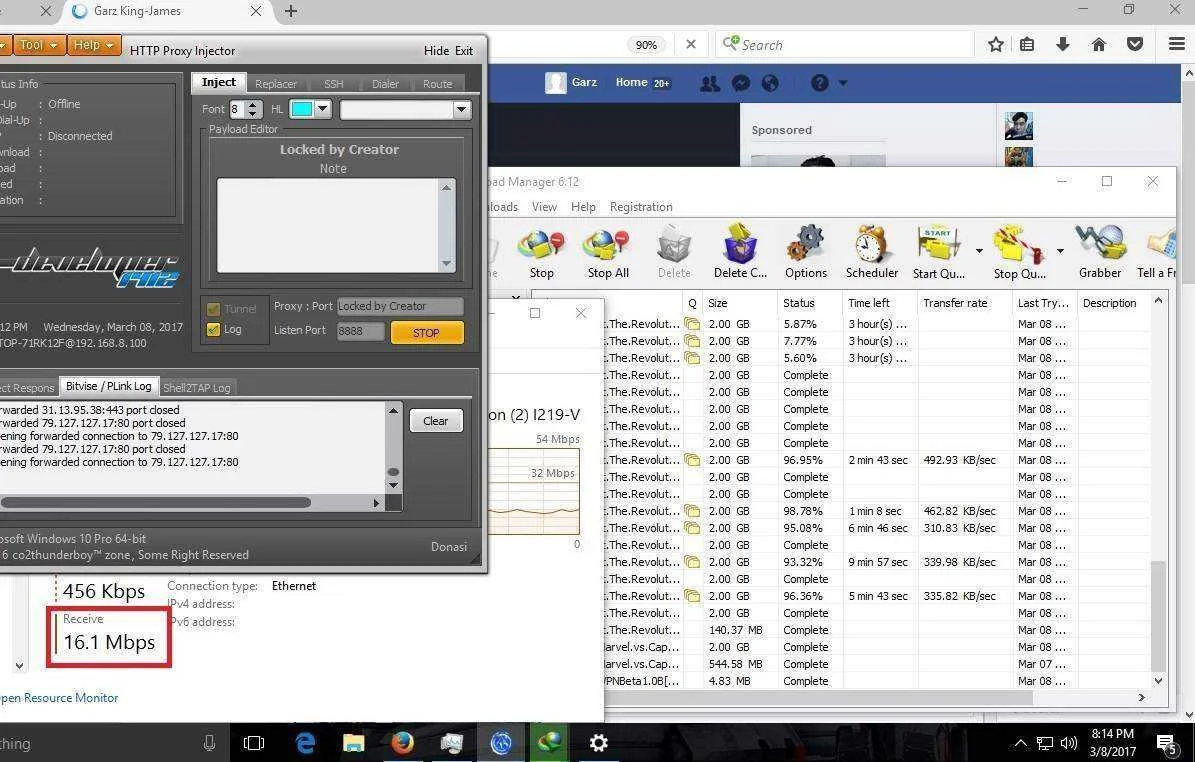
Task: Open the Scheduler in Download Manager
Action: point(872,253)
